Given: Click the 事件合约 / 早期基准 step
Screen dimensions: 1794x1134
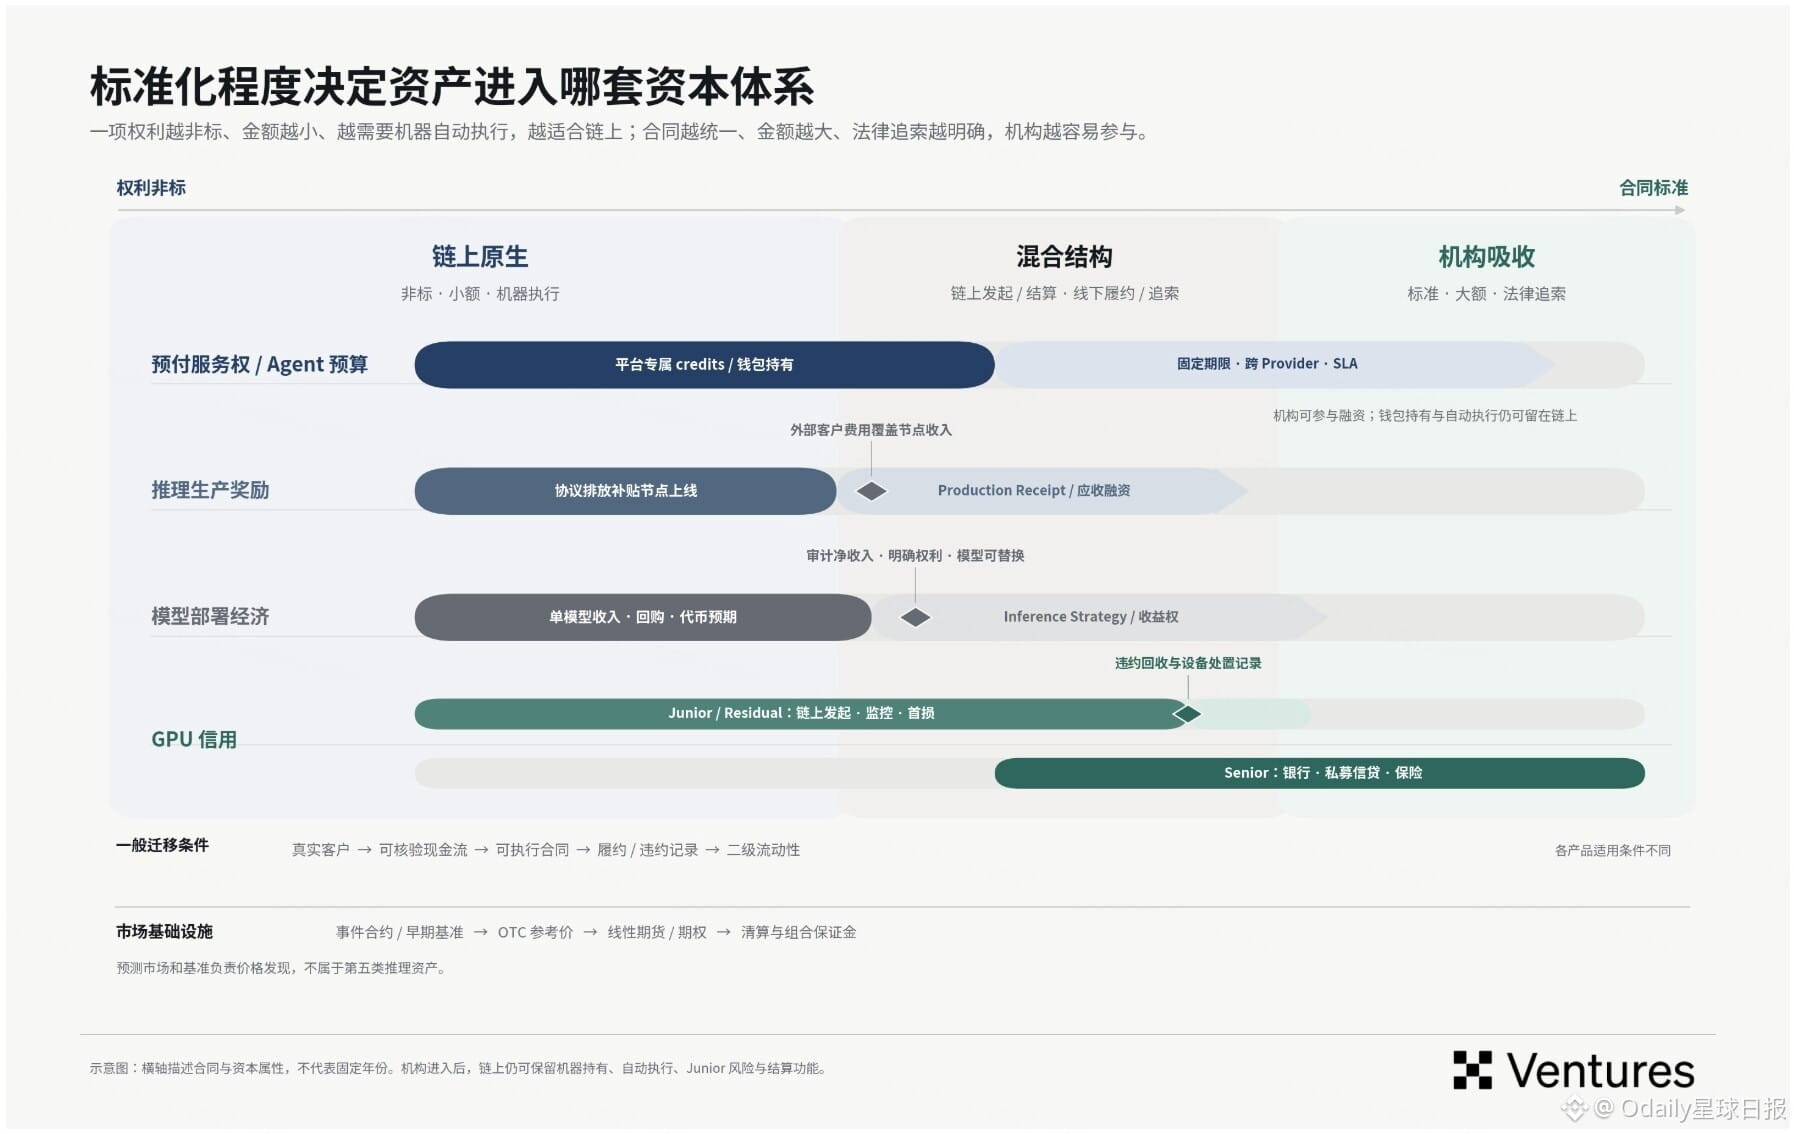Looking at the screenshot, I should coord(399,933).
